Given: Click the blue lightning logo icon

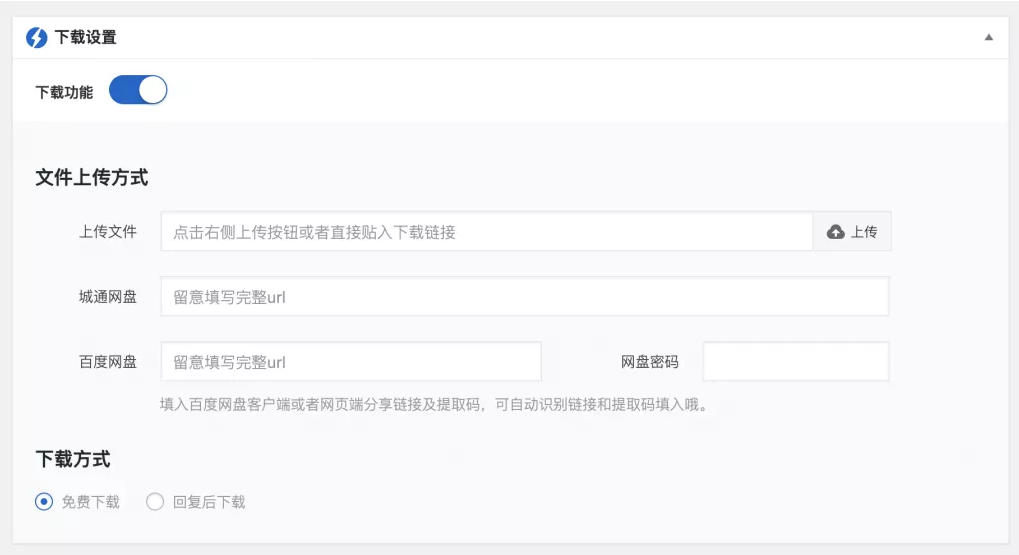Looking at the screenshot, I should [x=36, y=37].
